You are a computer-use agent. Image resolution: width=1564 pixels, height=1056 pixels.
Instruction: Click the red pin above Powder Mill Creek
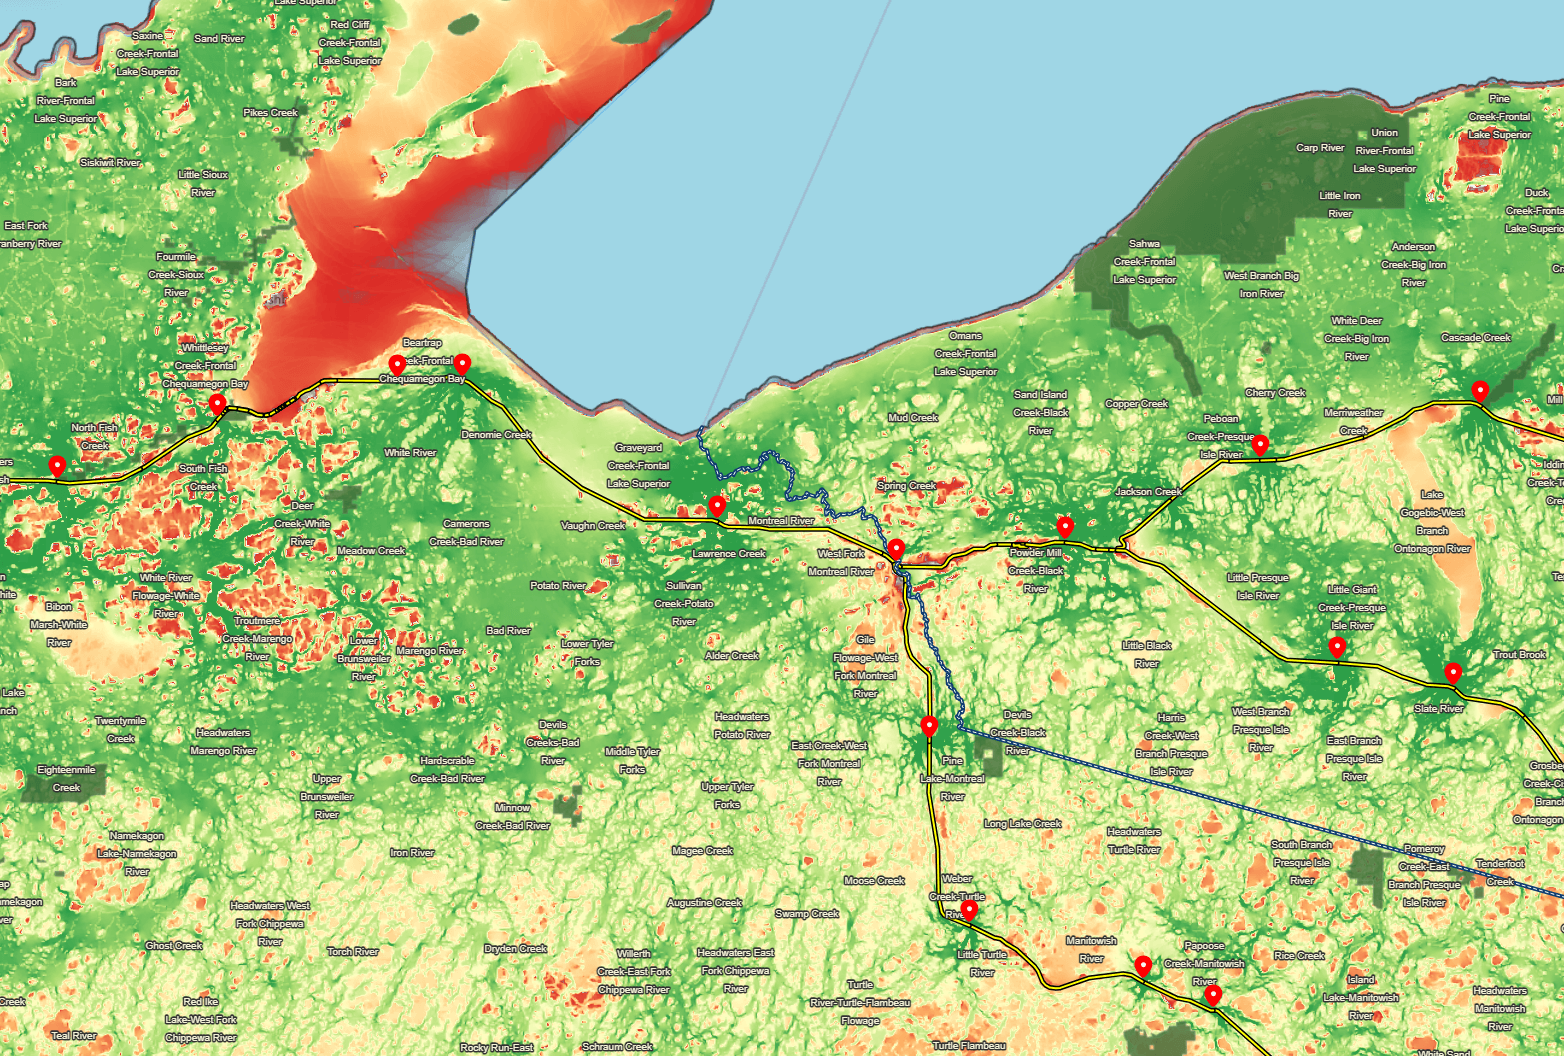tap(1066, 527)
